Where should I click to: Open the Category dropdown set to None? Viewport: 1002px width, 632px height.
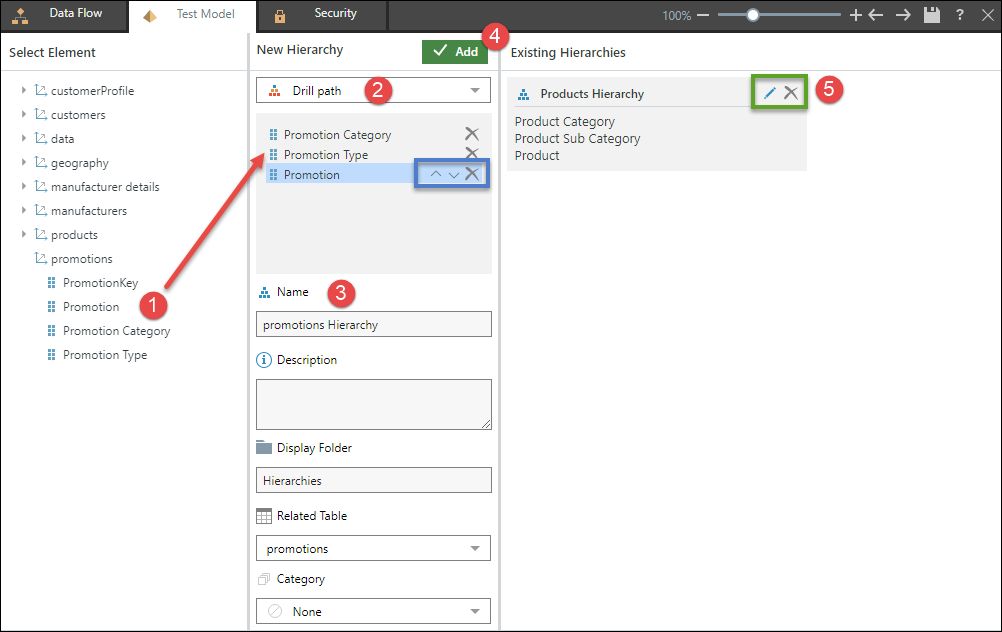tap(373, 611)
